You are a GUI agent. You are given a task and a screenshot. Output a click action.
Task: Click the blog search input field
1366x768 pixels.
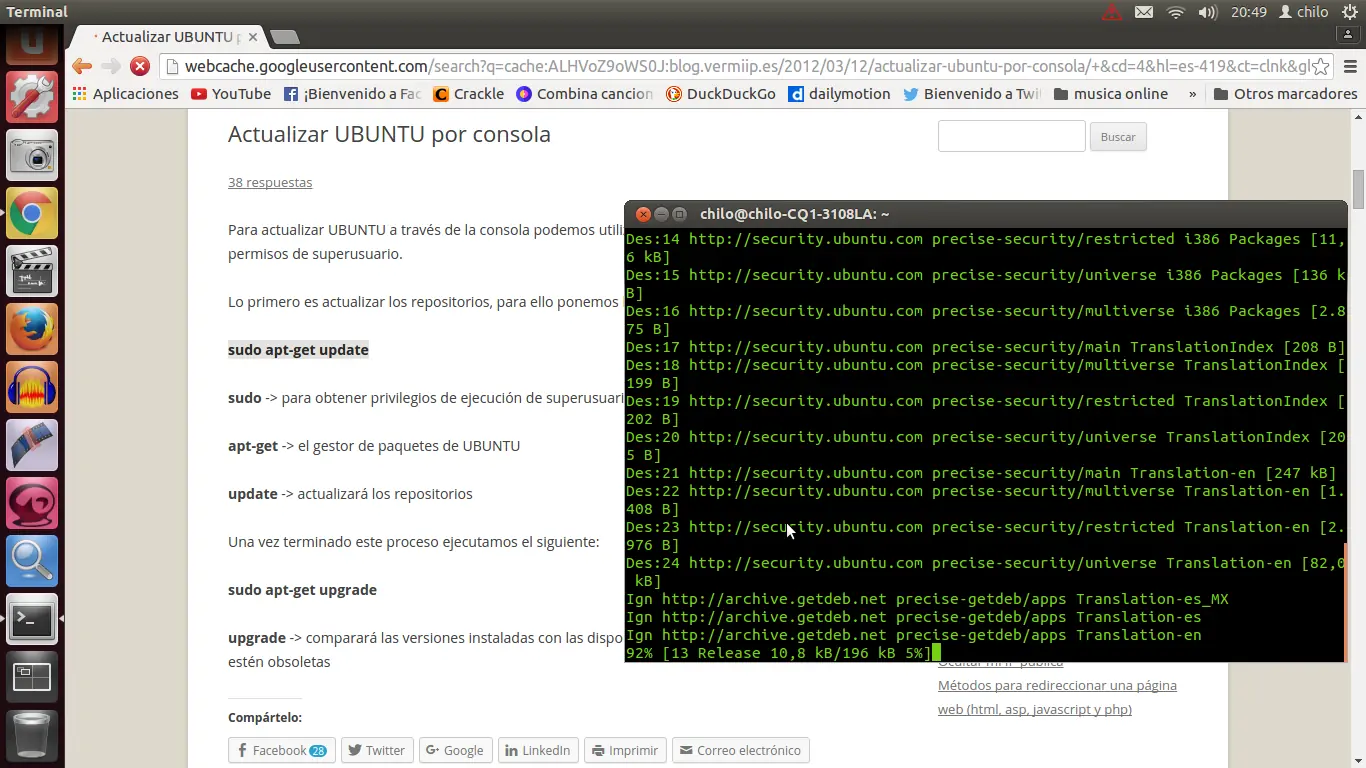(x=1011, y=136)
